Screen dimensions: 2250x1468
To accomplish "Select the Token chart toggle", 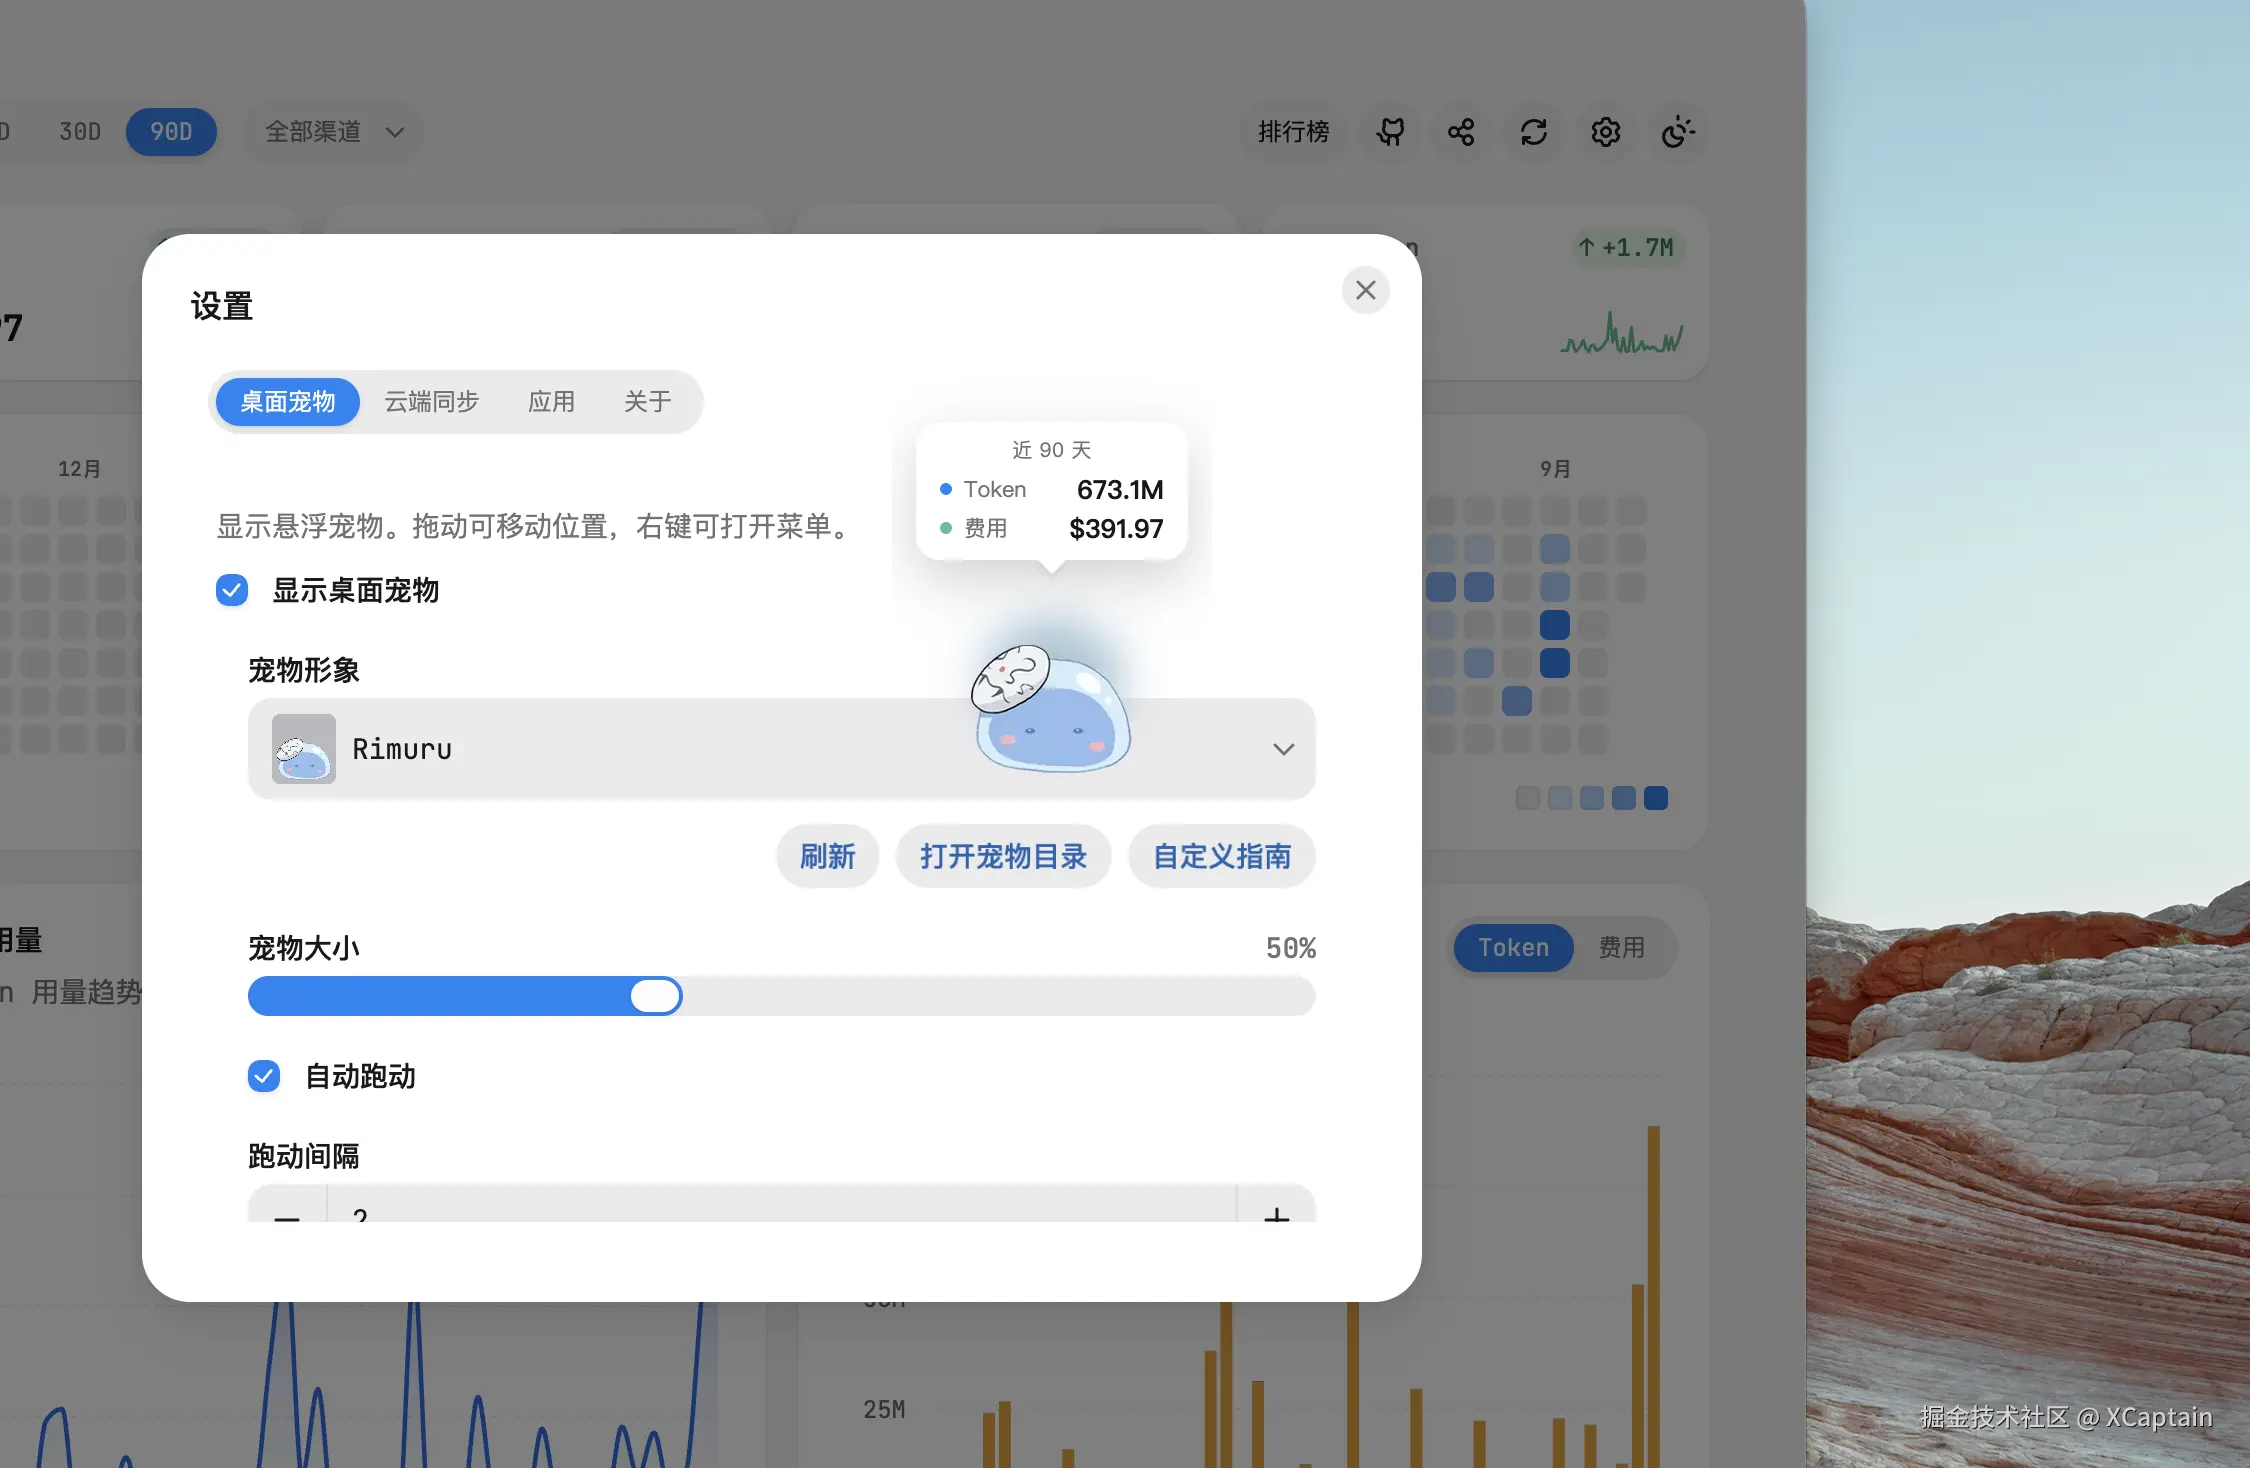I will click(1514, 948).
